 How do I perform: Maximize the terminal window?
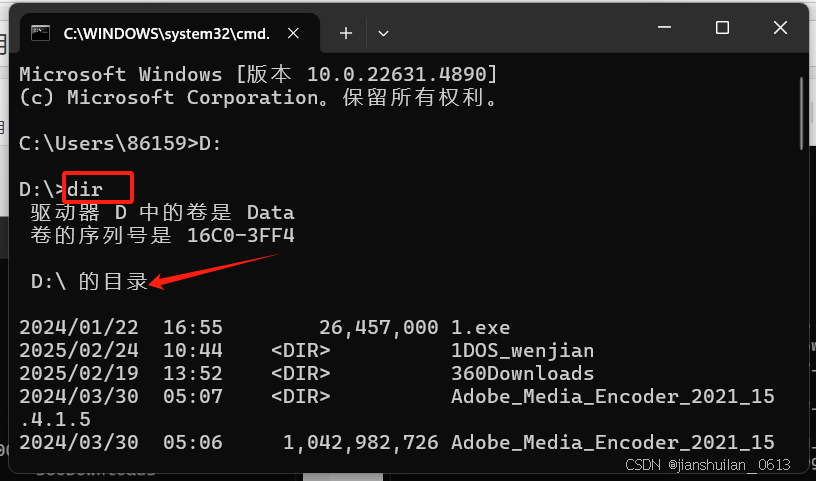(722, 27)
